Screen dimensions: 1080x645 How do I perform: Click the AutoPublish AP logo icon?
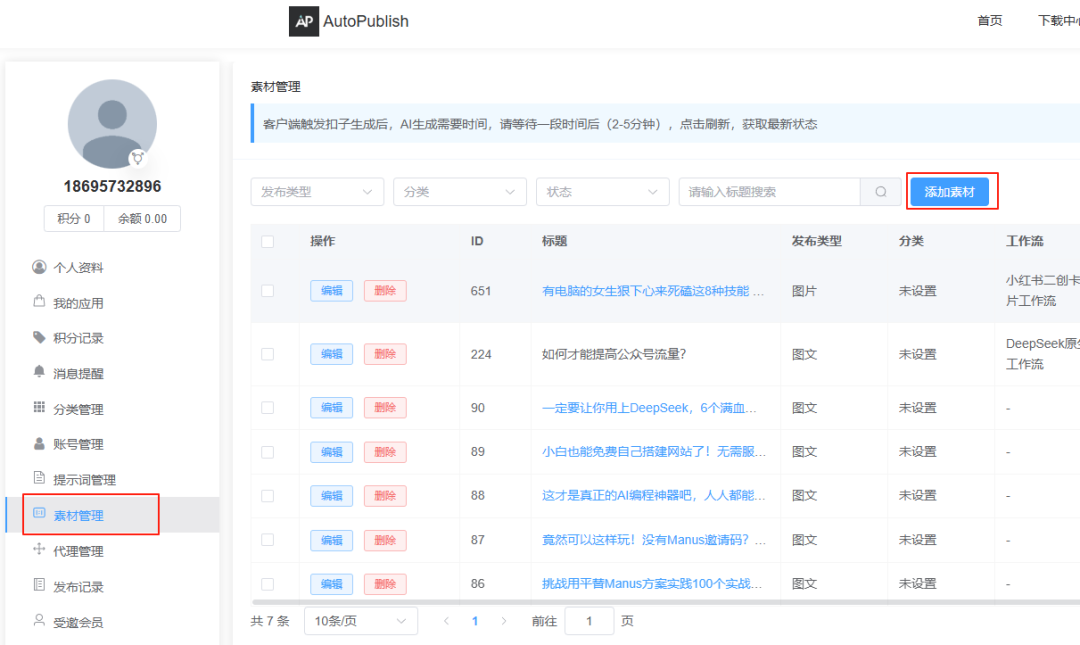click(x=304, y=21)
